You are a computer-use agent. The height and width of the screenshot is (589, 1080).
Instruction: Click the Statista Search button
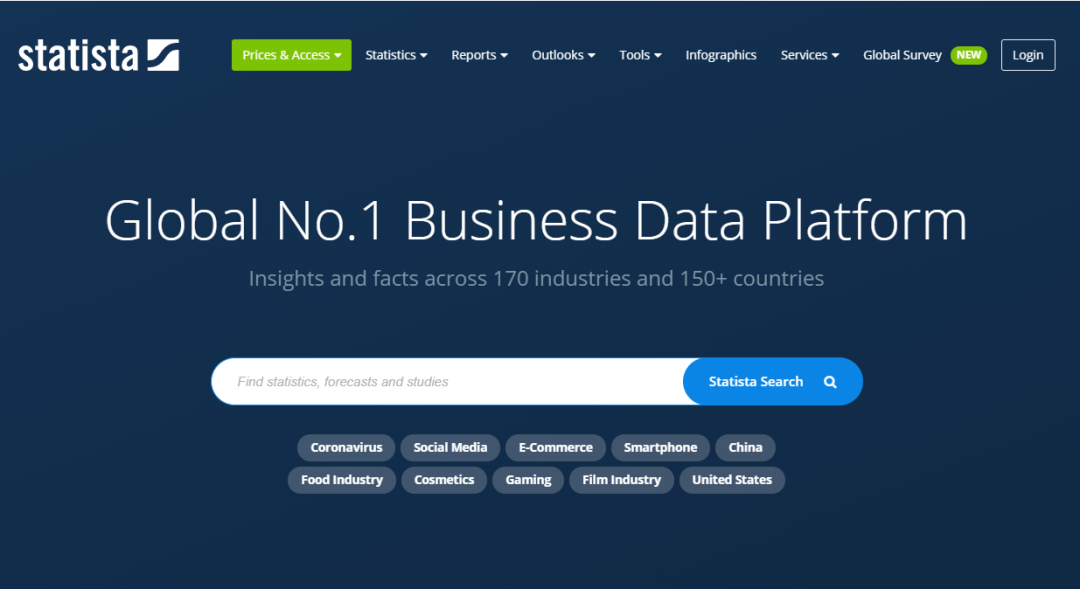click(x=773, y=382)
